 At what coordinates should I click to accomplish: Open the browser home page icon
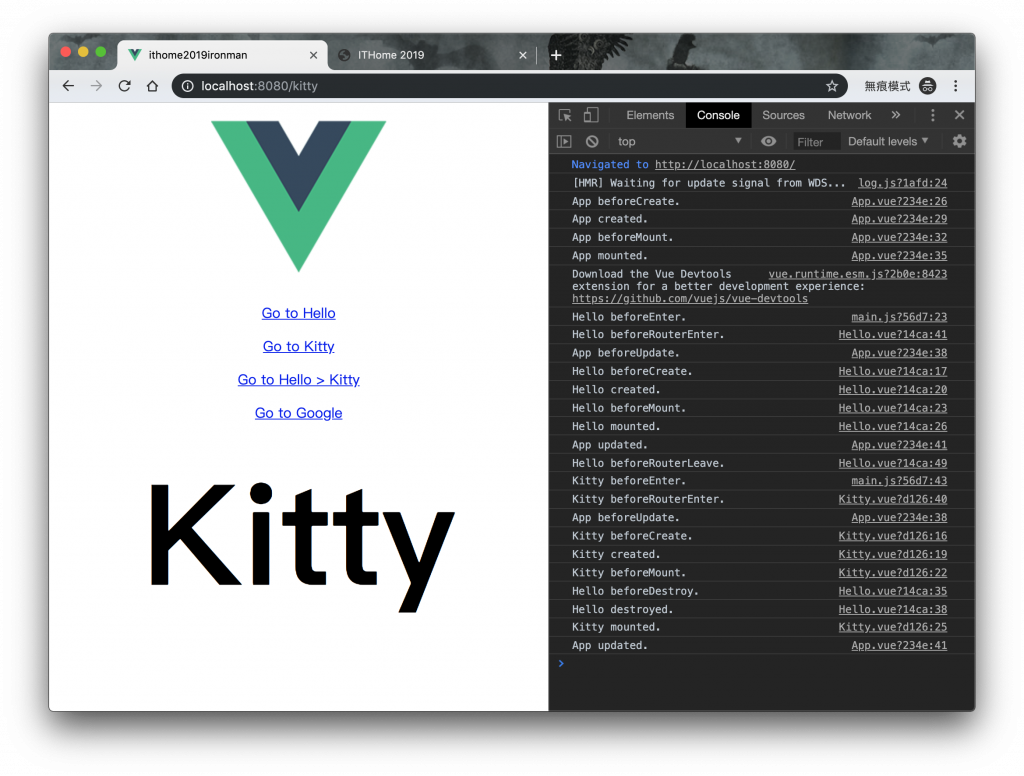pos(152,86)
